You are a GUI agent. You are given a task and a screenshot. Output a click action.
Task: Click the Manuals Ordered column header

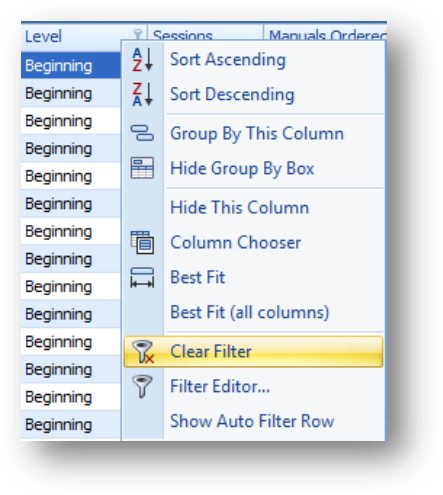(325, 32)
